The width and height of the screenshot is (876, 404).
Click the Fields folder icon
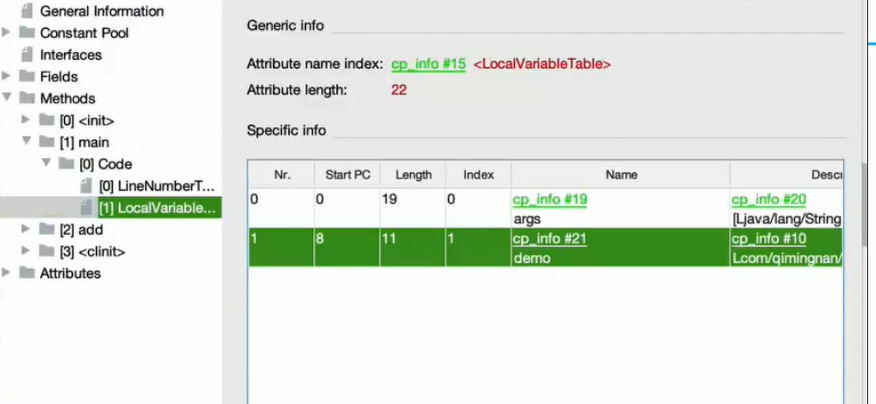pyautogui.click(x=26, y=77)
